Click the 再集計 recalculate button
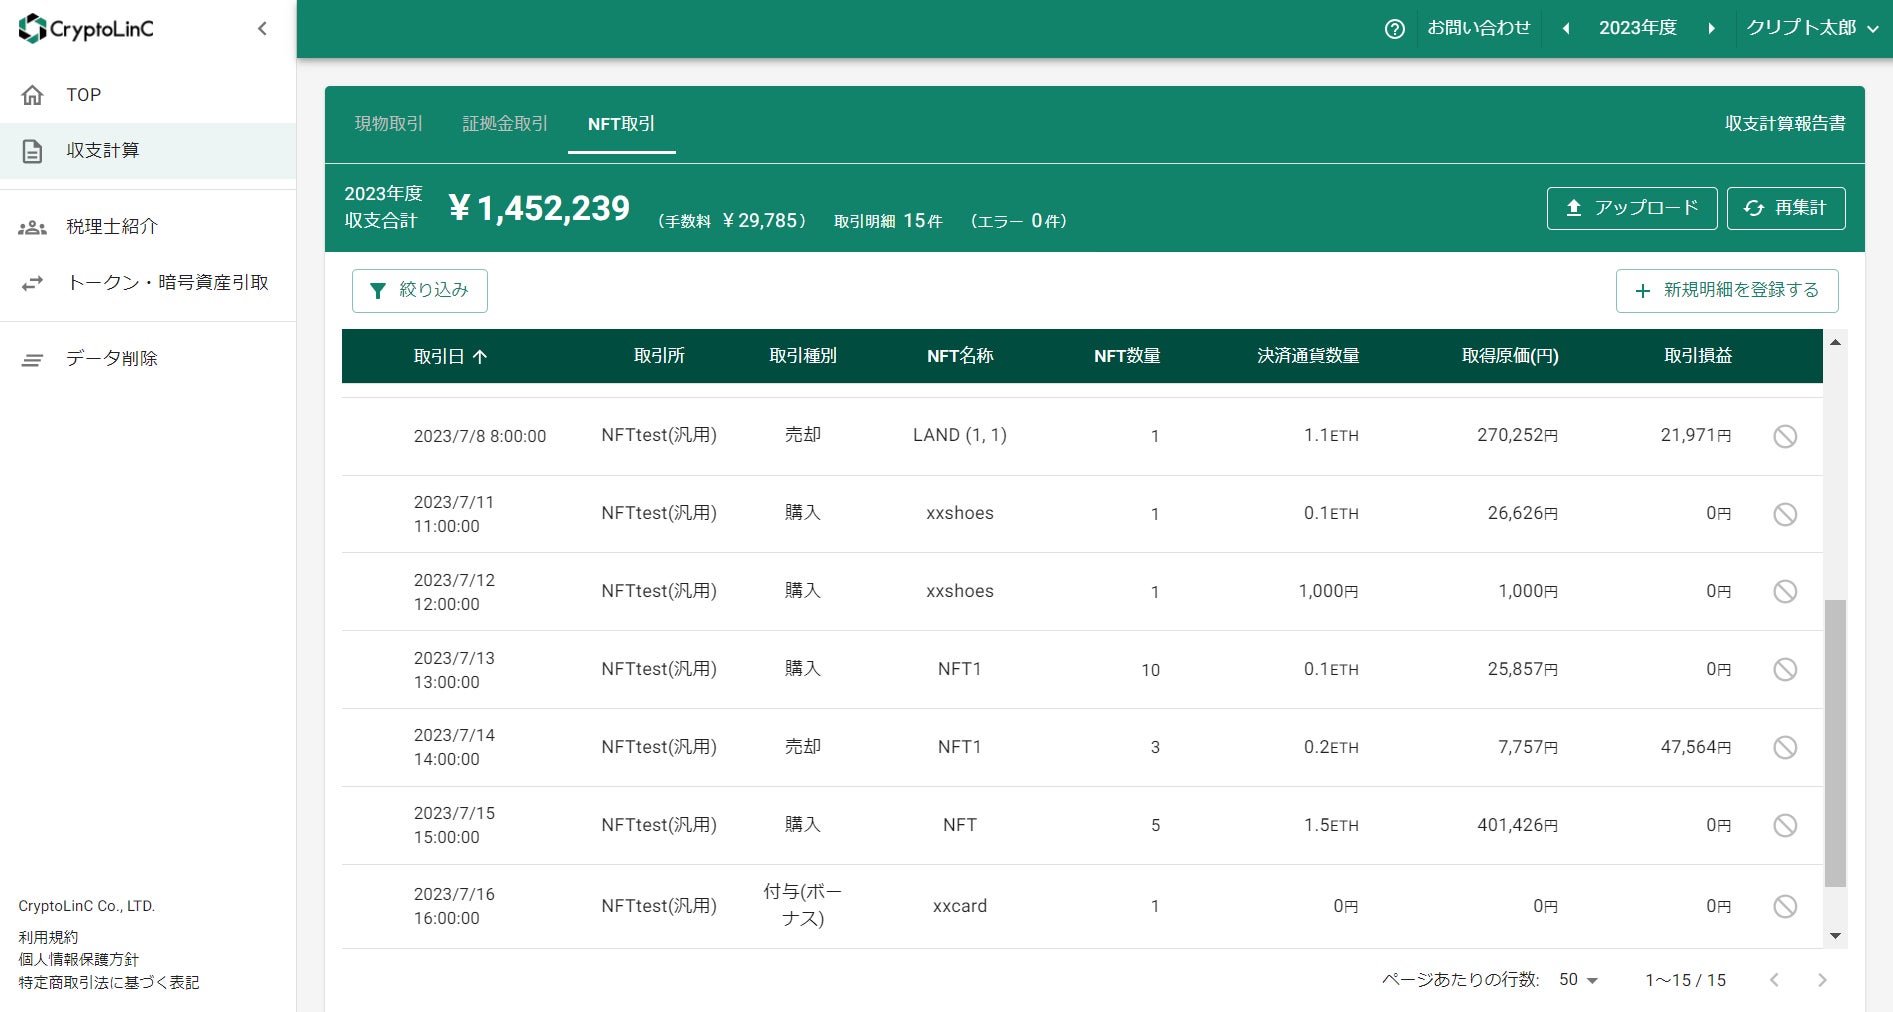This screenshot has height=1012, width=1893. [1785, 208]
